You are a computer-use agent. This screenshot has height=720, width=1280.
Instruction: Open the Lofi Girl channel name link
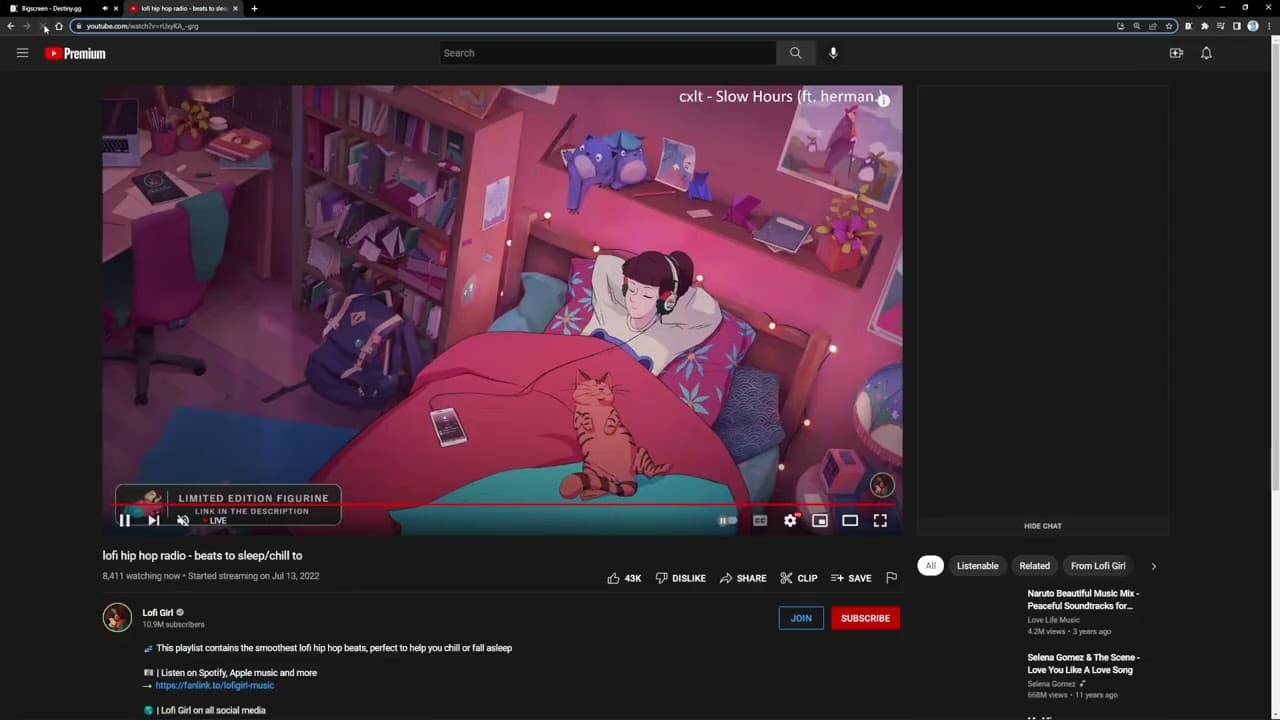158,613
